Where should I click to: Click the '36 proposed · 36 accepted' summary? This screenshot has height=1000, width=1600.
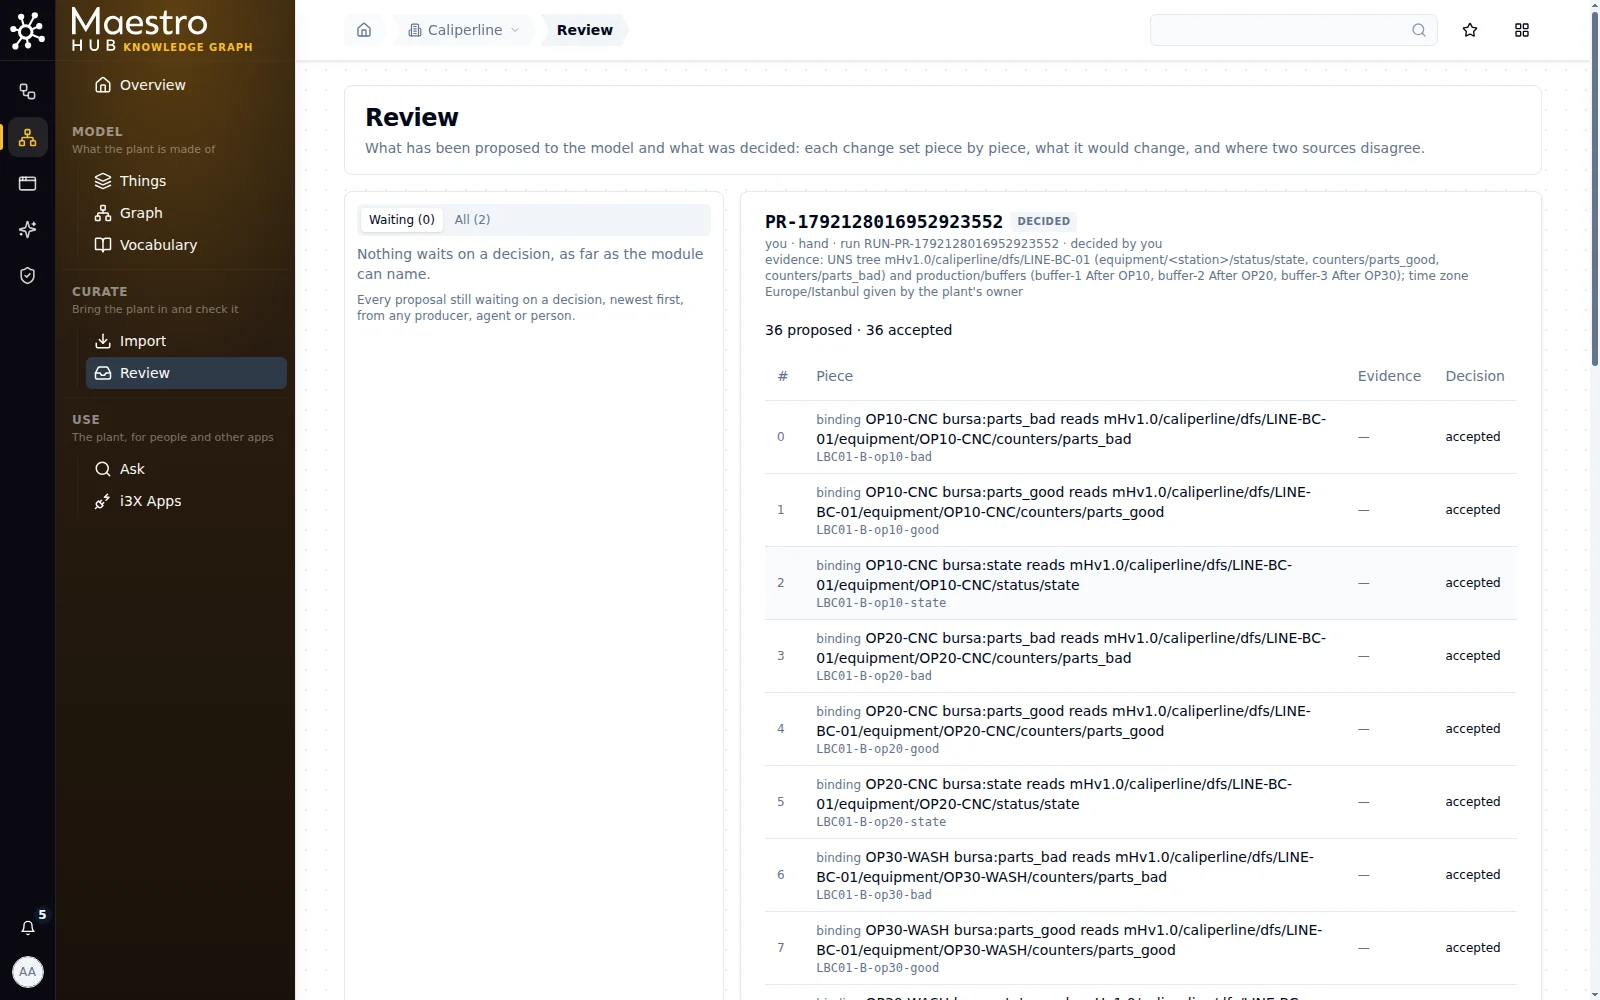[858, 330]
